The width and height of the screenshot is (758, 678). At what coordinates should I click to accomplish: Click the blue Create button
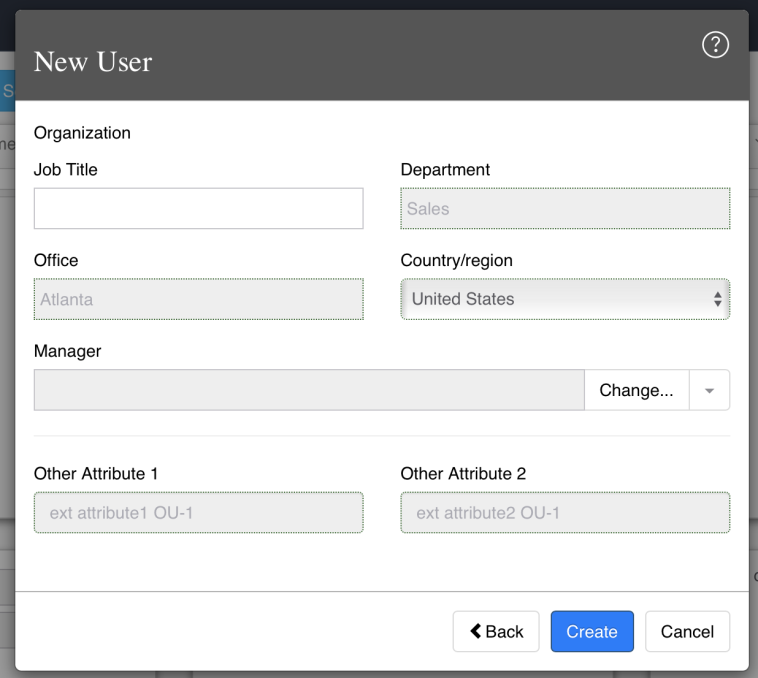coord(592,631)
